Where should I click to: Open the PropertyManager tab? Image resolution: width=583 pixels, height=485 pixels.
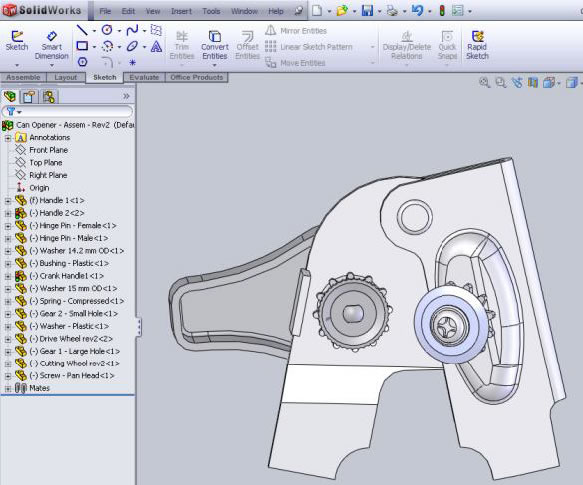pyautogui.click(x=29, y=97)
